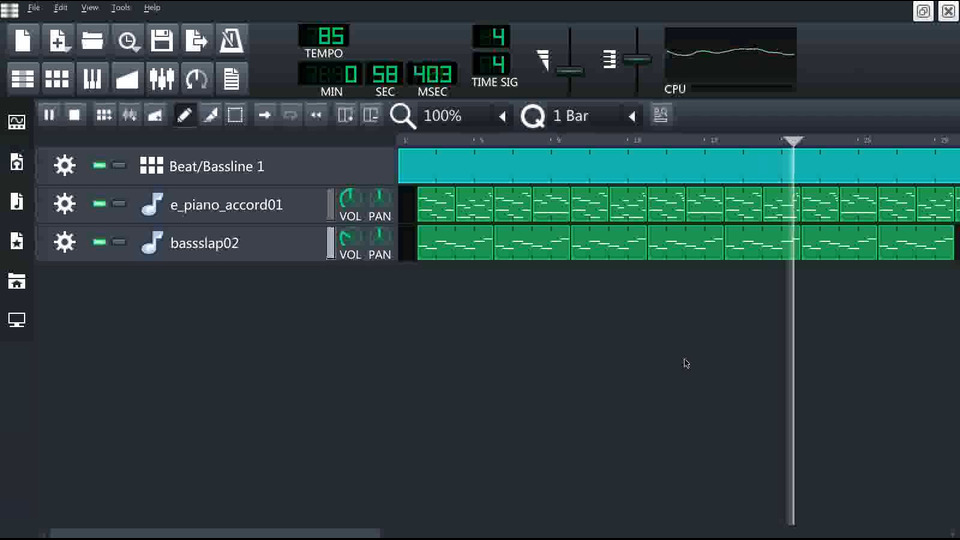Screen dimensions: 960x540
Task: Mute the Beat/Bassline 1 track
Action: [x=99, y=165]
